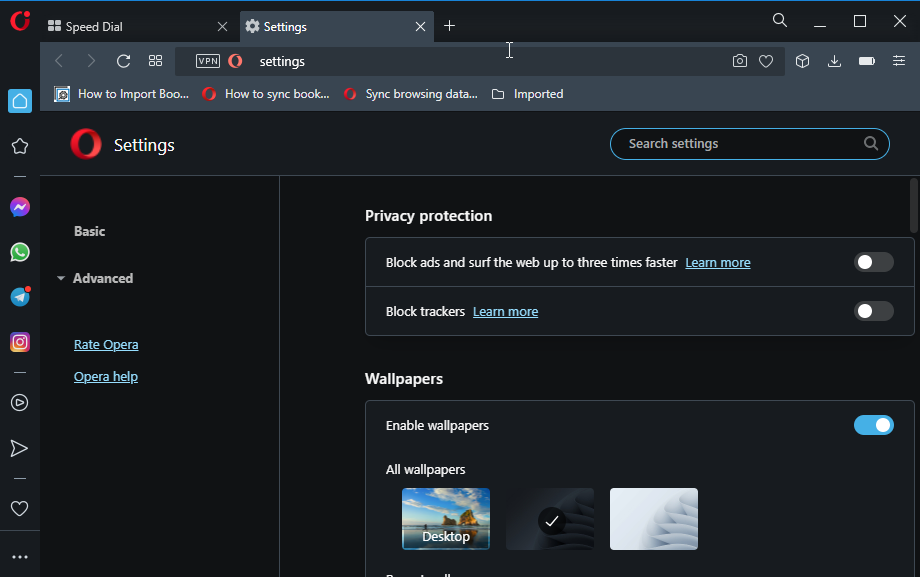Go to Home in the sidebar

(20, 101)
